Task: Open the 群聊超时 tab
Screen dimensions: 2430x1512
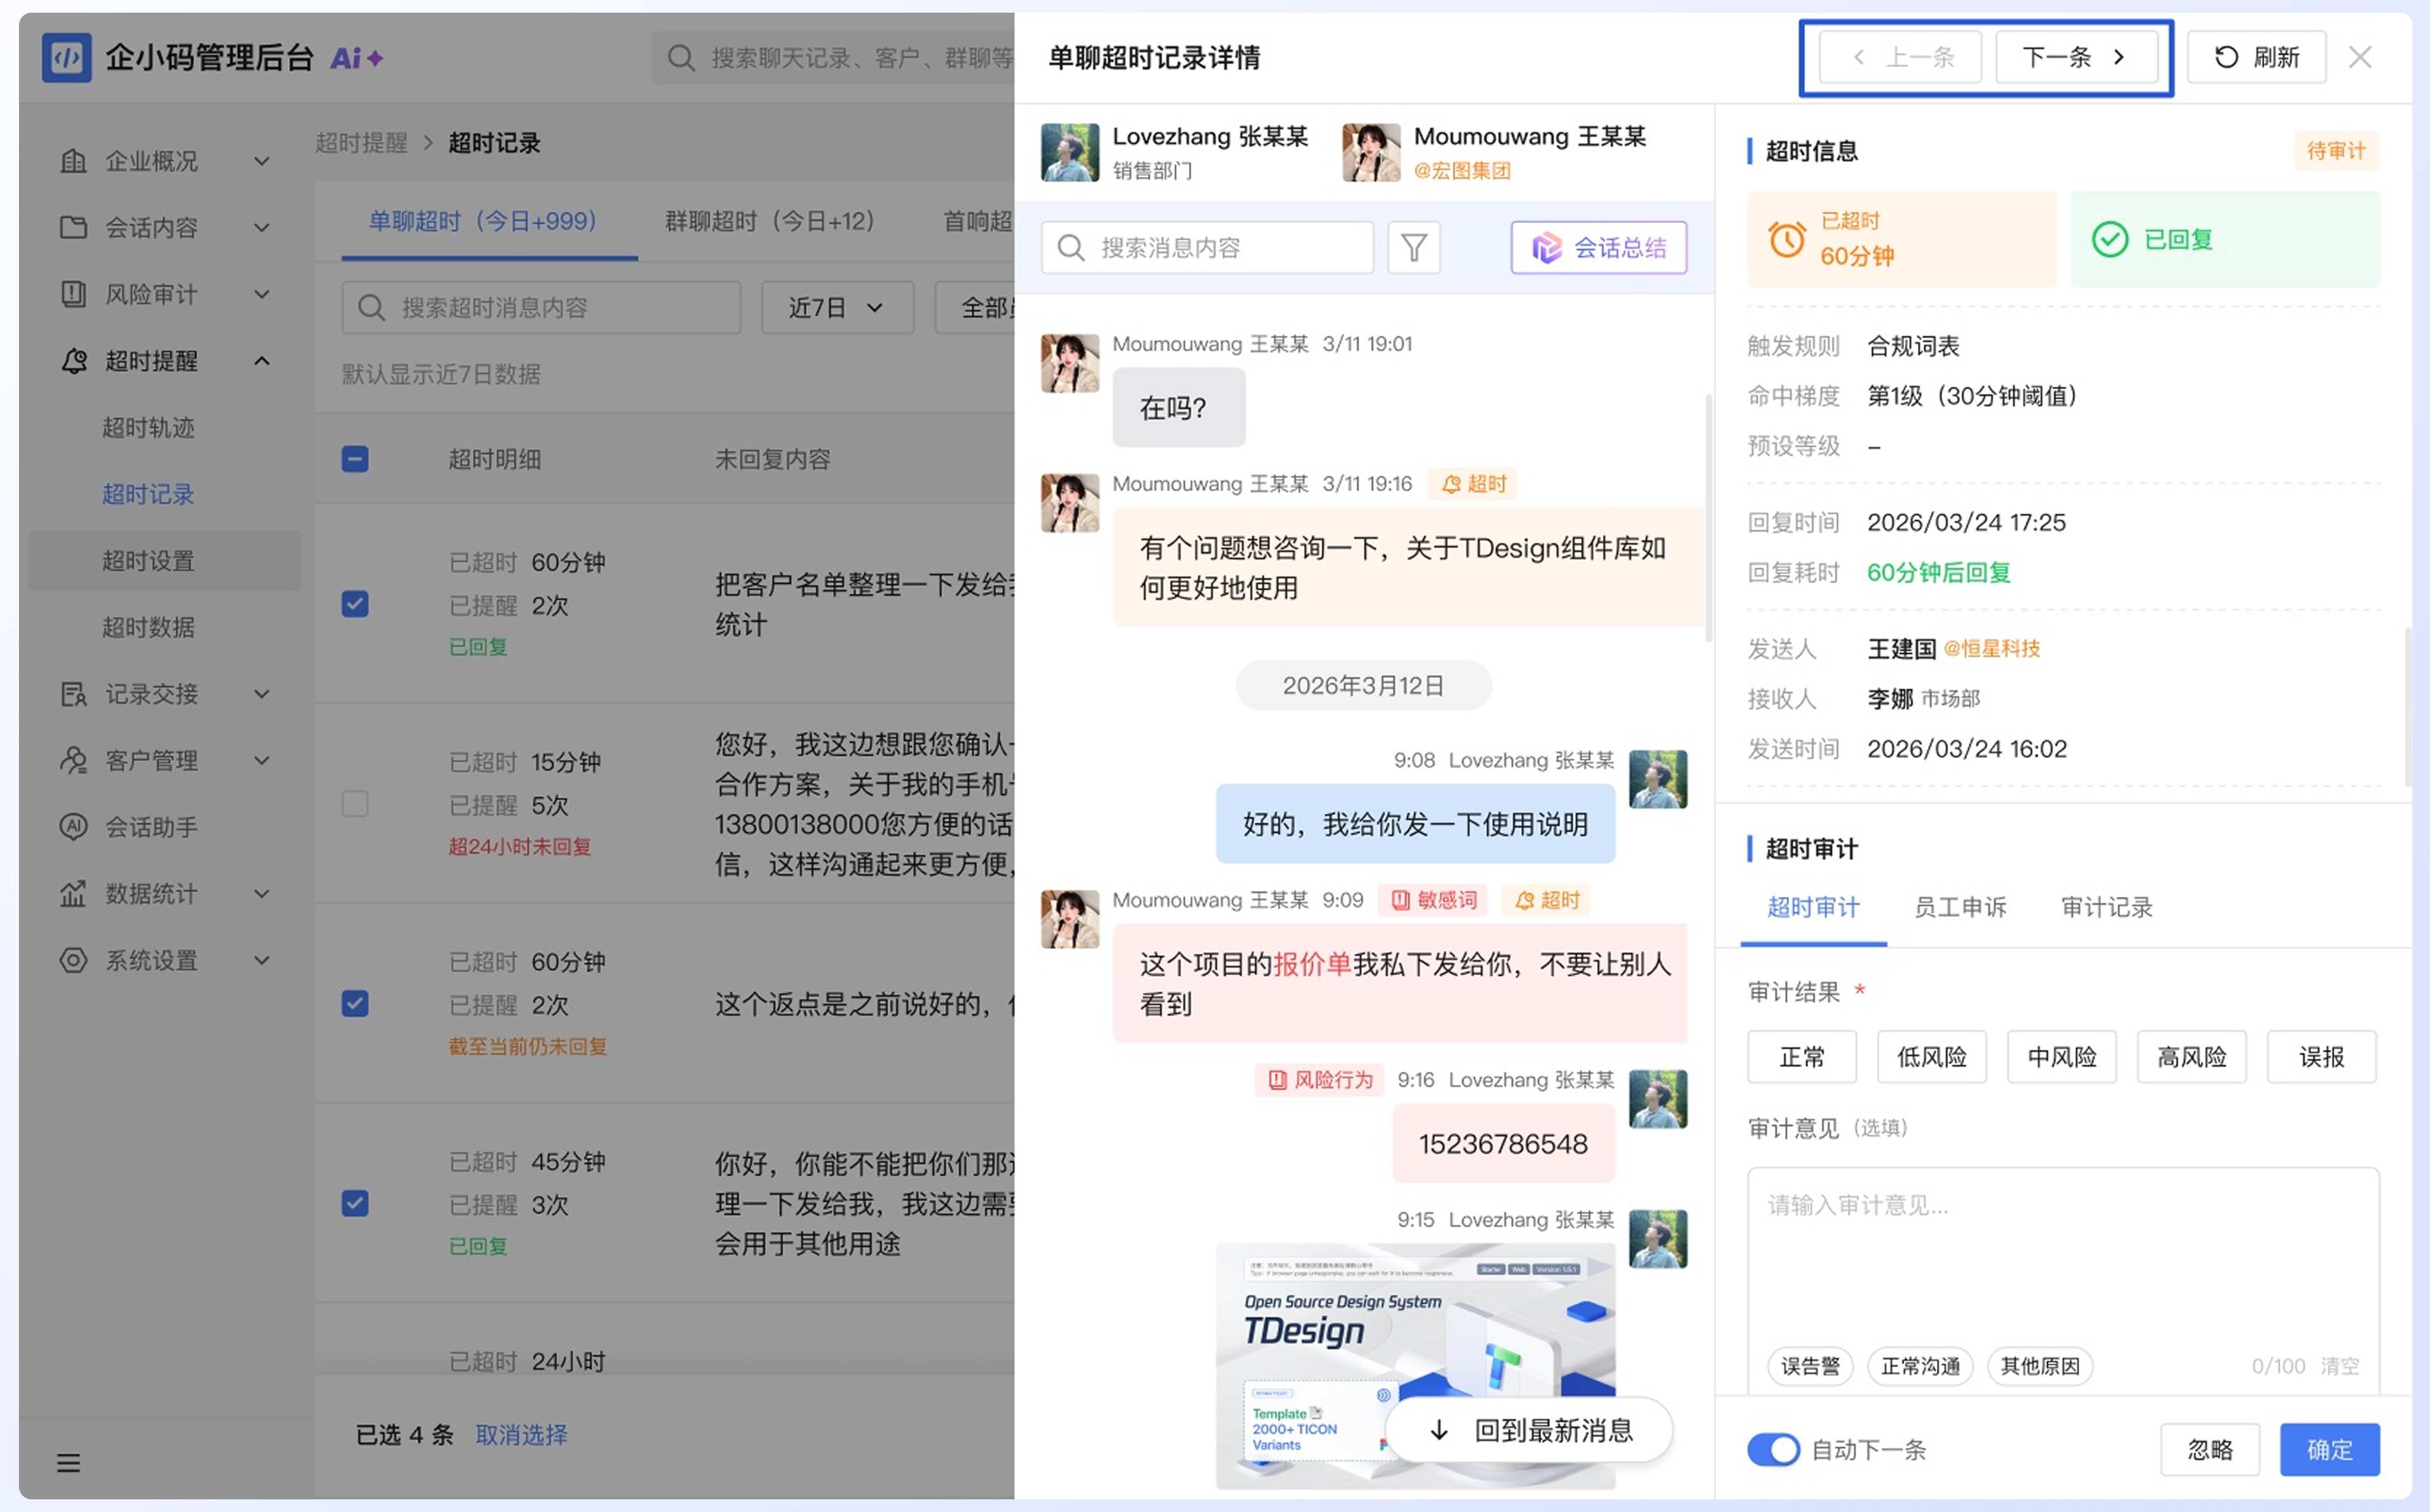Action: click(x=770, y=221)
